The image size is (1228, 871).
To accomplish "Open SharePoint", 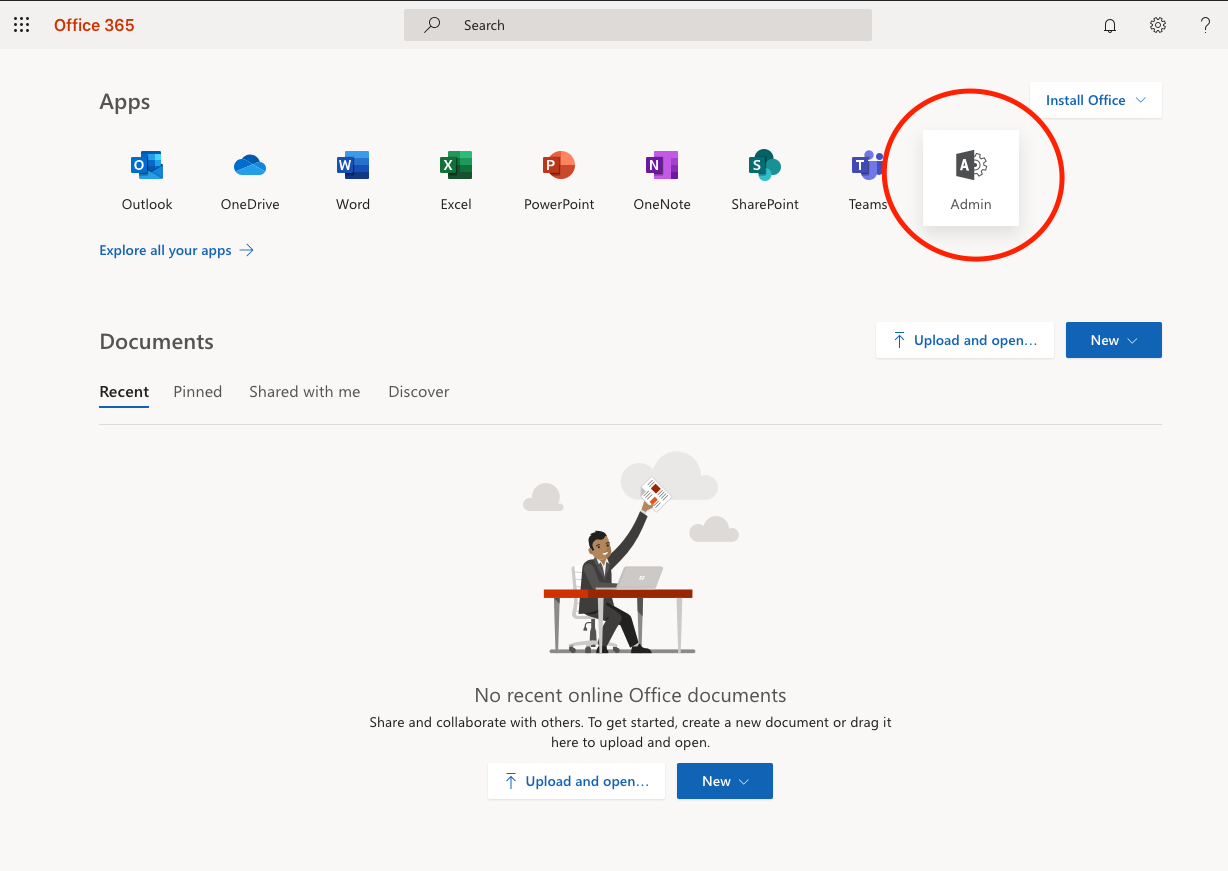I will (764, 180).
